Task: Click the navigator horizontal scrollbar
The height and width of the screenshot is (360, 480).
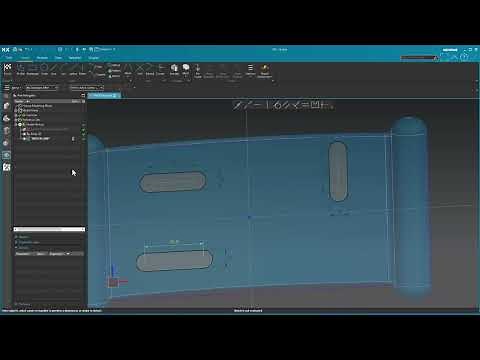Action: point(49,229)
